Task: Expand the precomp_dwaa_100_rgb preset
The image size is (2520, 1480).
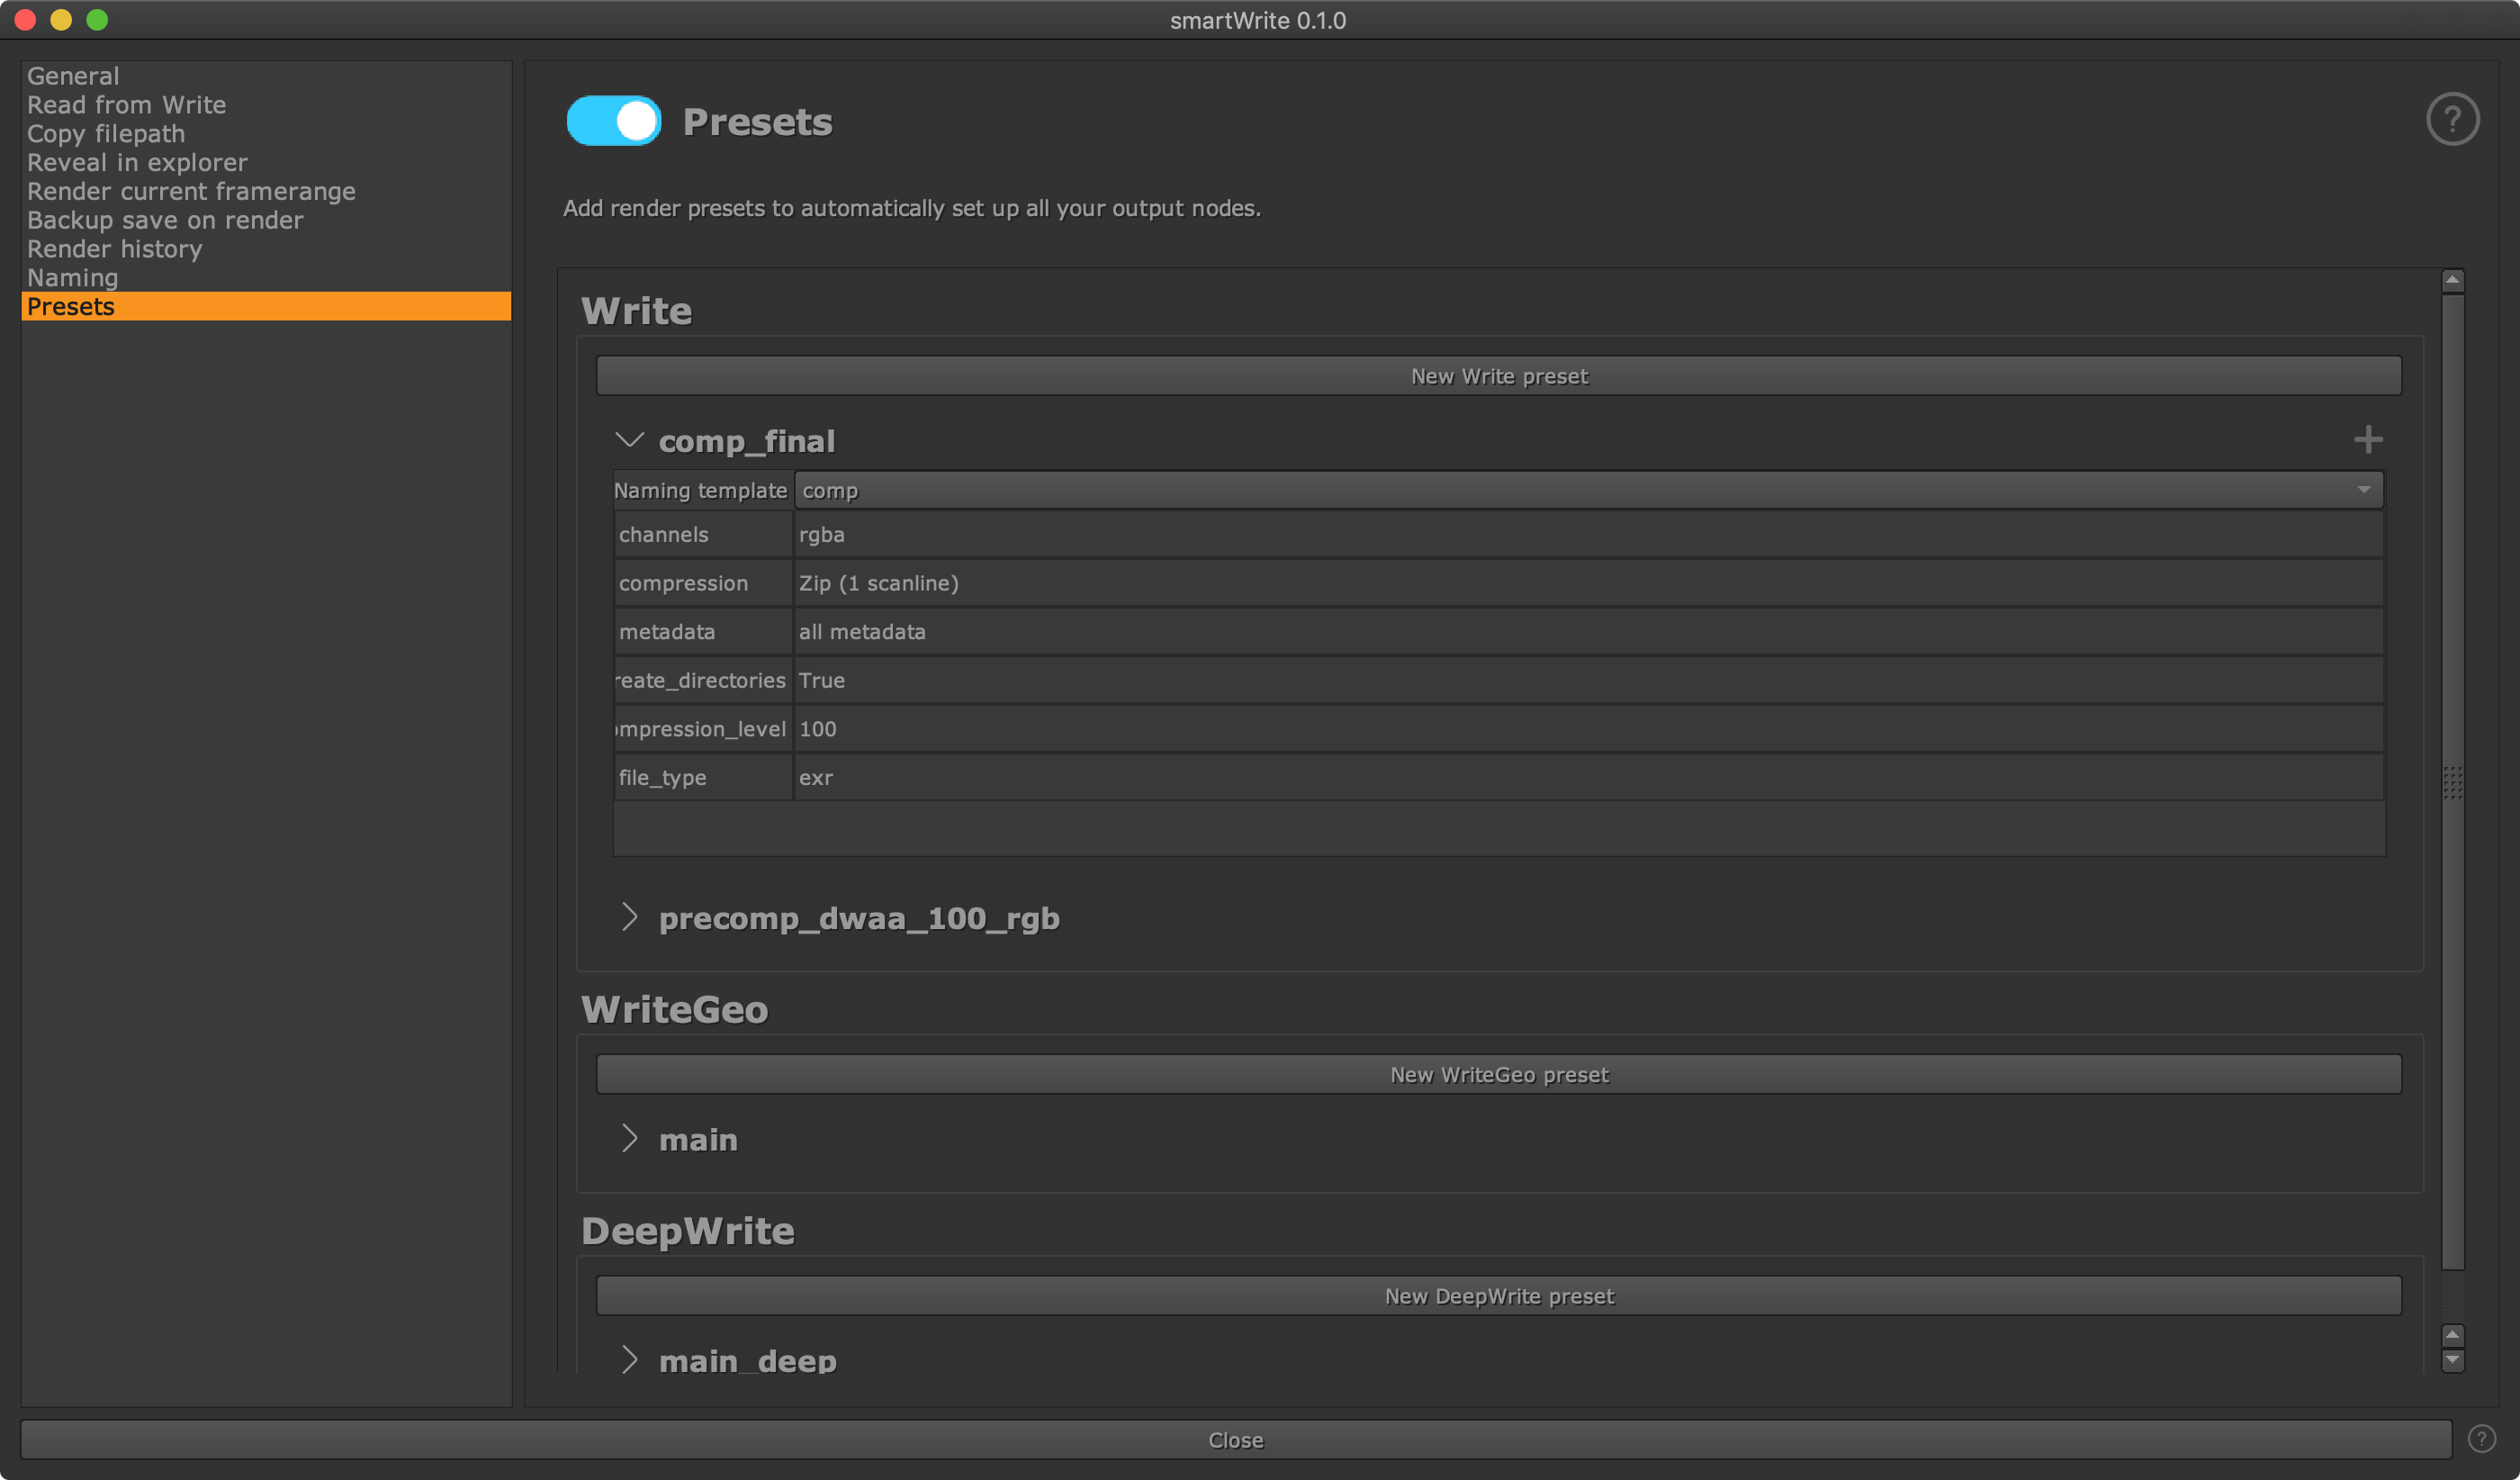Action: [629, 917]
